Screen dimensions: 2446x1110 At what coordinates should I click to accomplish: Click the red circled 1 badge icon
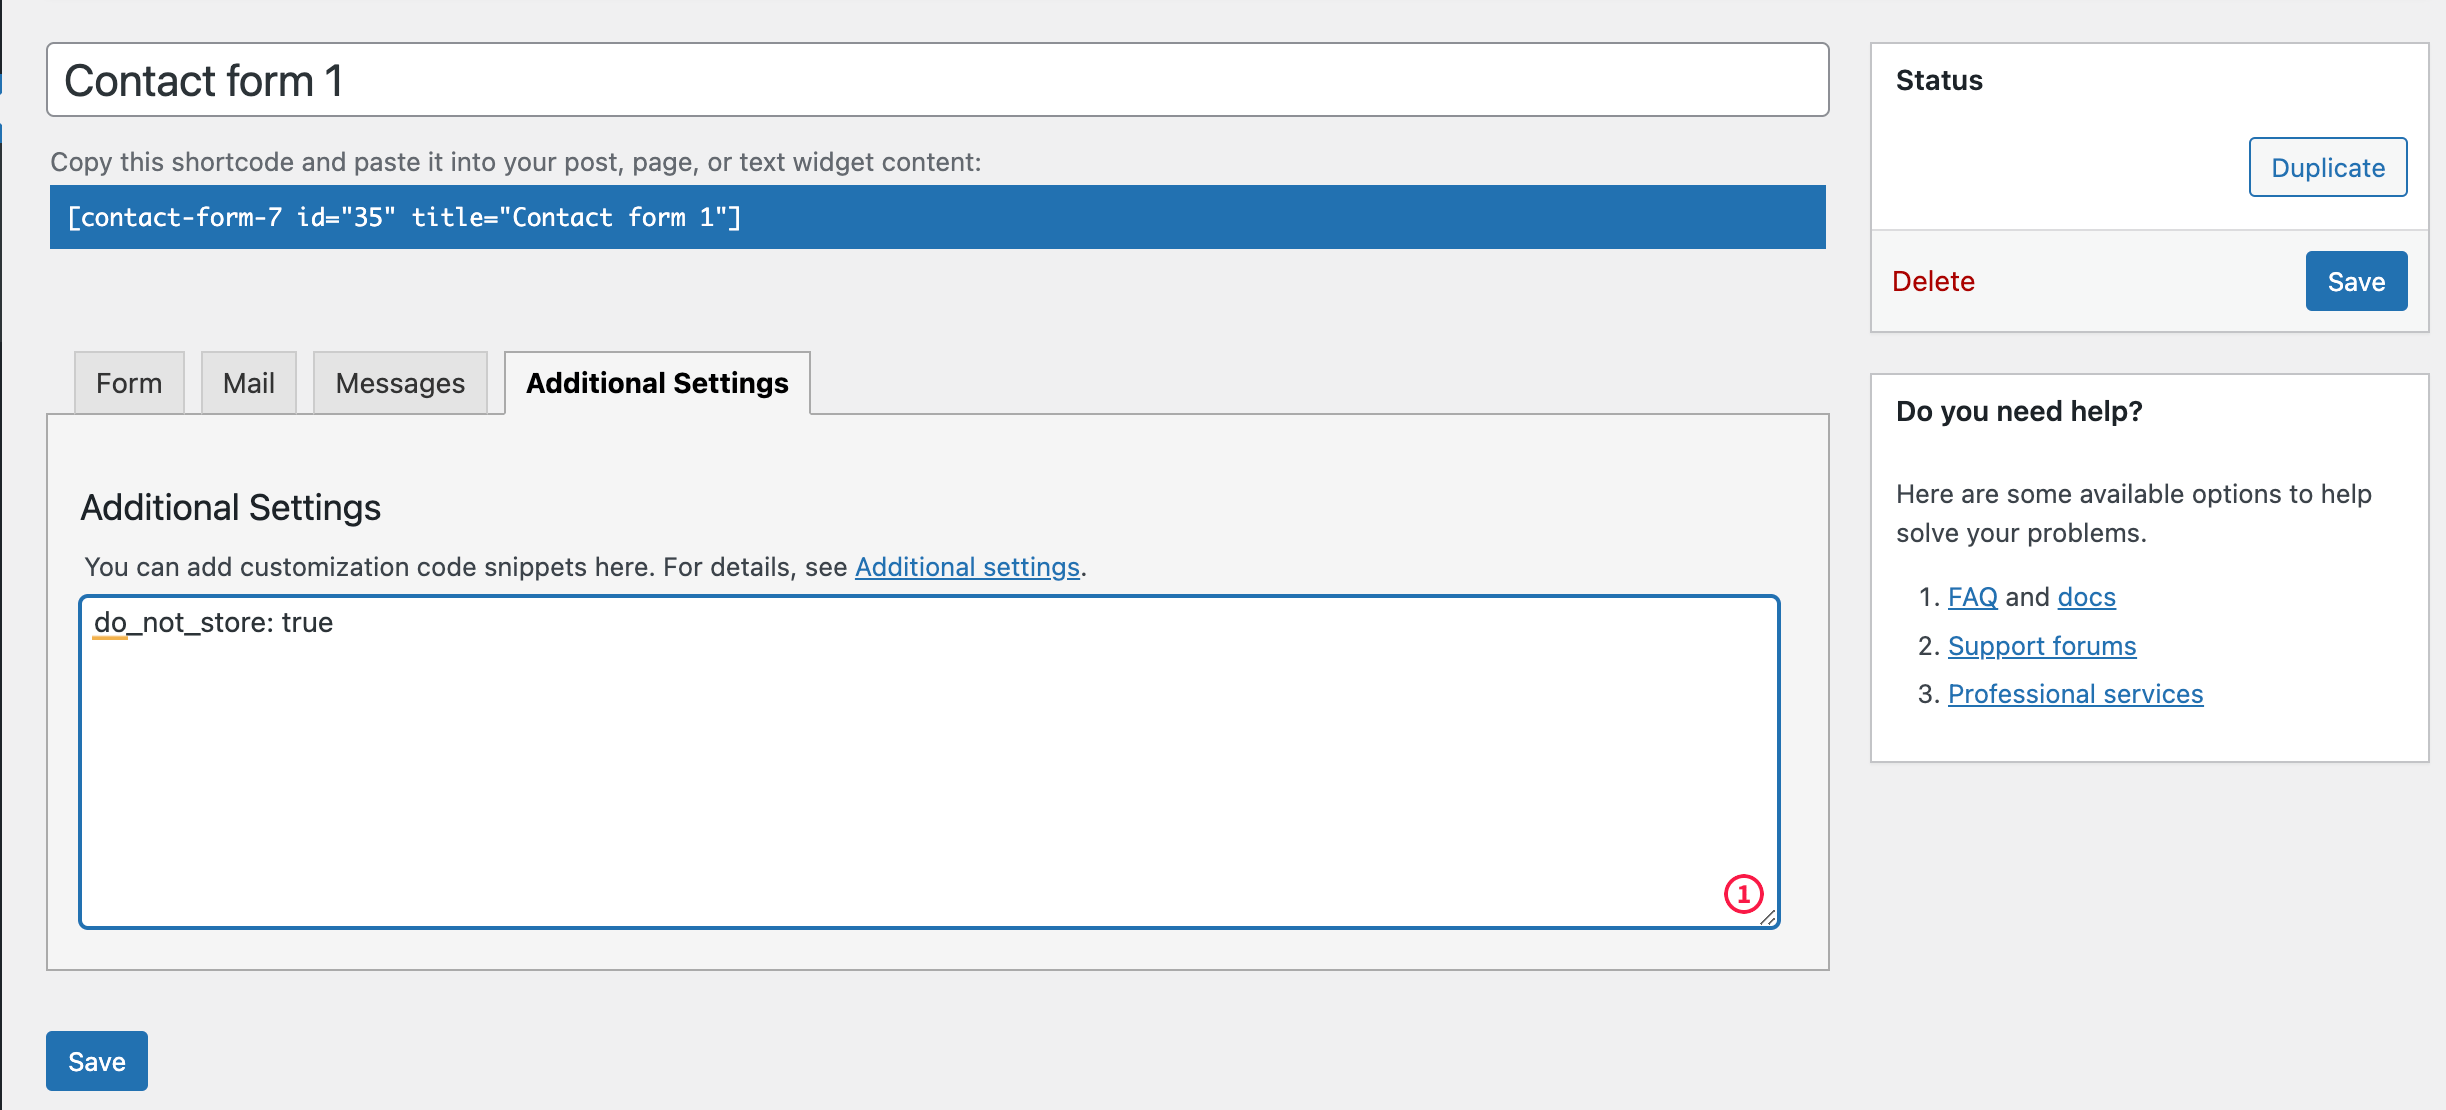pyautogui.click(x=1743, y=894)
